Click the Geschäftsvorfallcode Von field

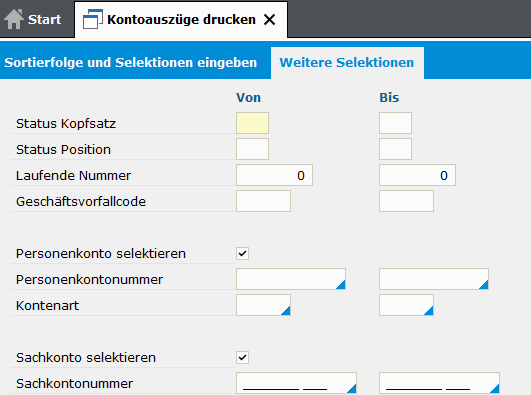263,201
